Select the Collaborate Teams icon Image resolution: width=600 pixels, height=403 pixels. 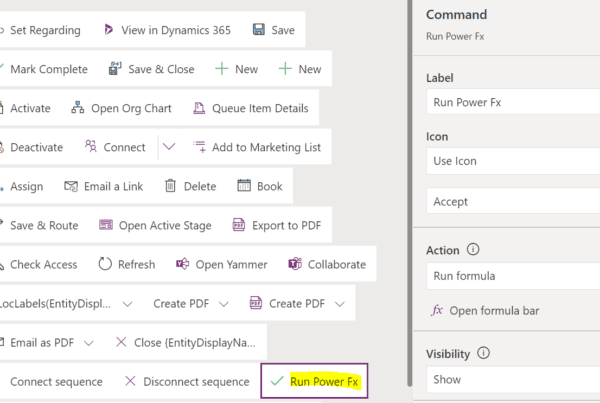[x=295, y=264]
